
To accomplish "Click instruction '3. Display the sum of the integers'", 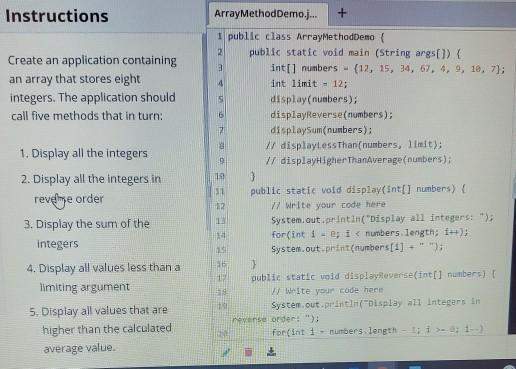I will click(87, 234).
